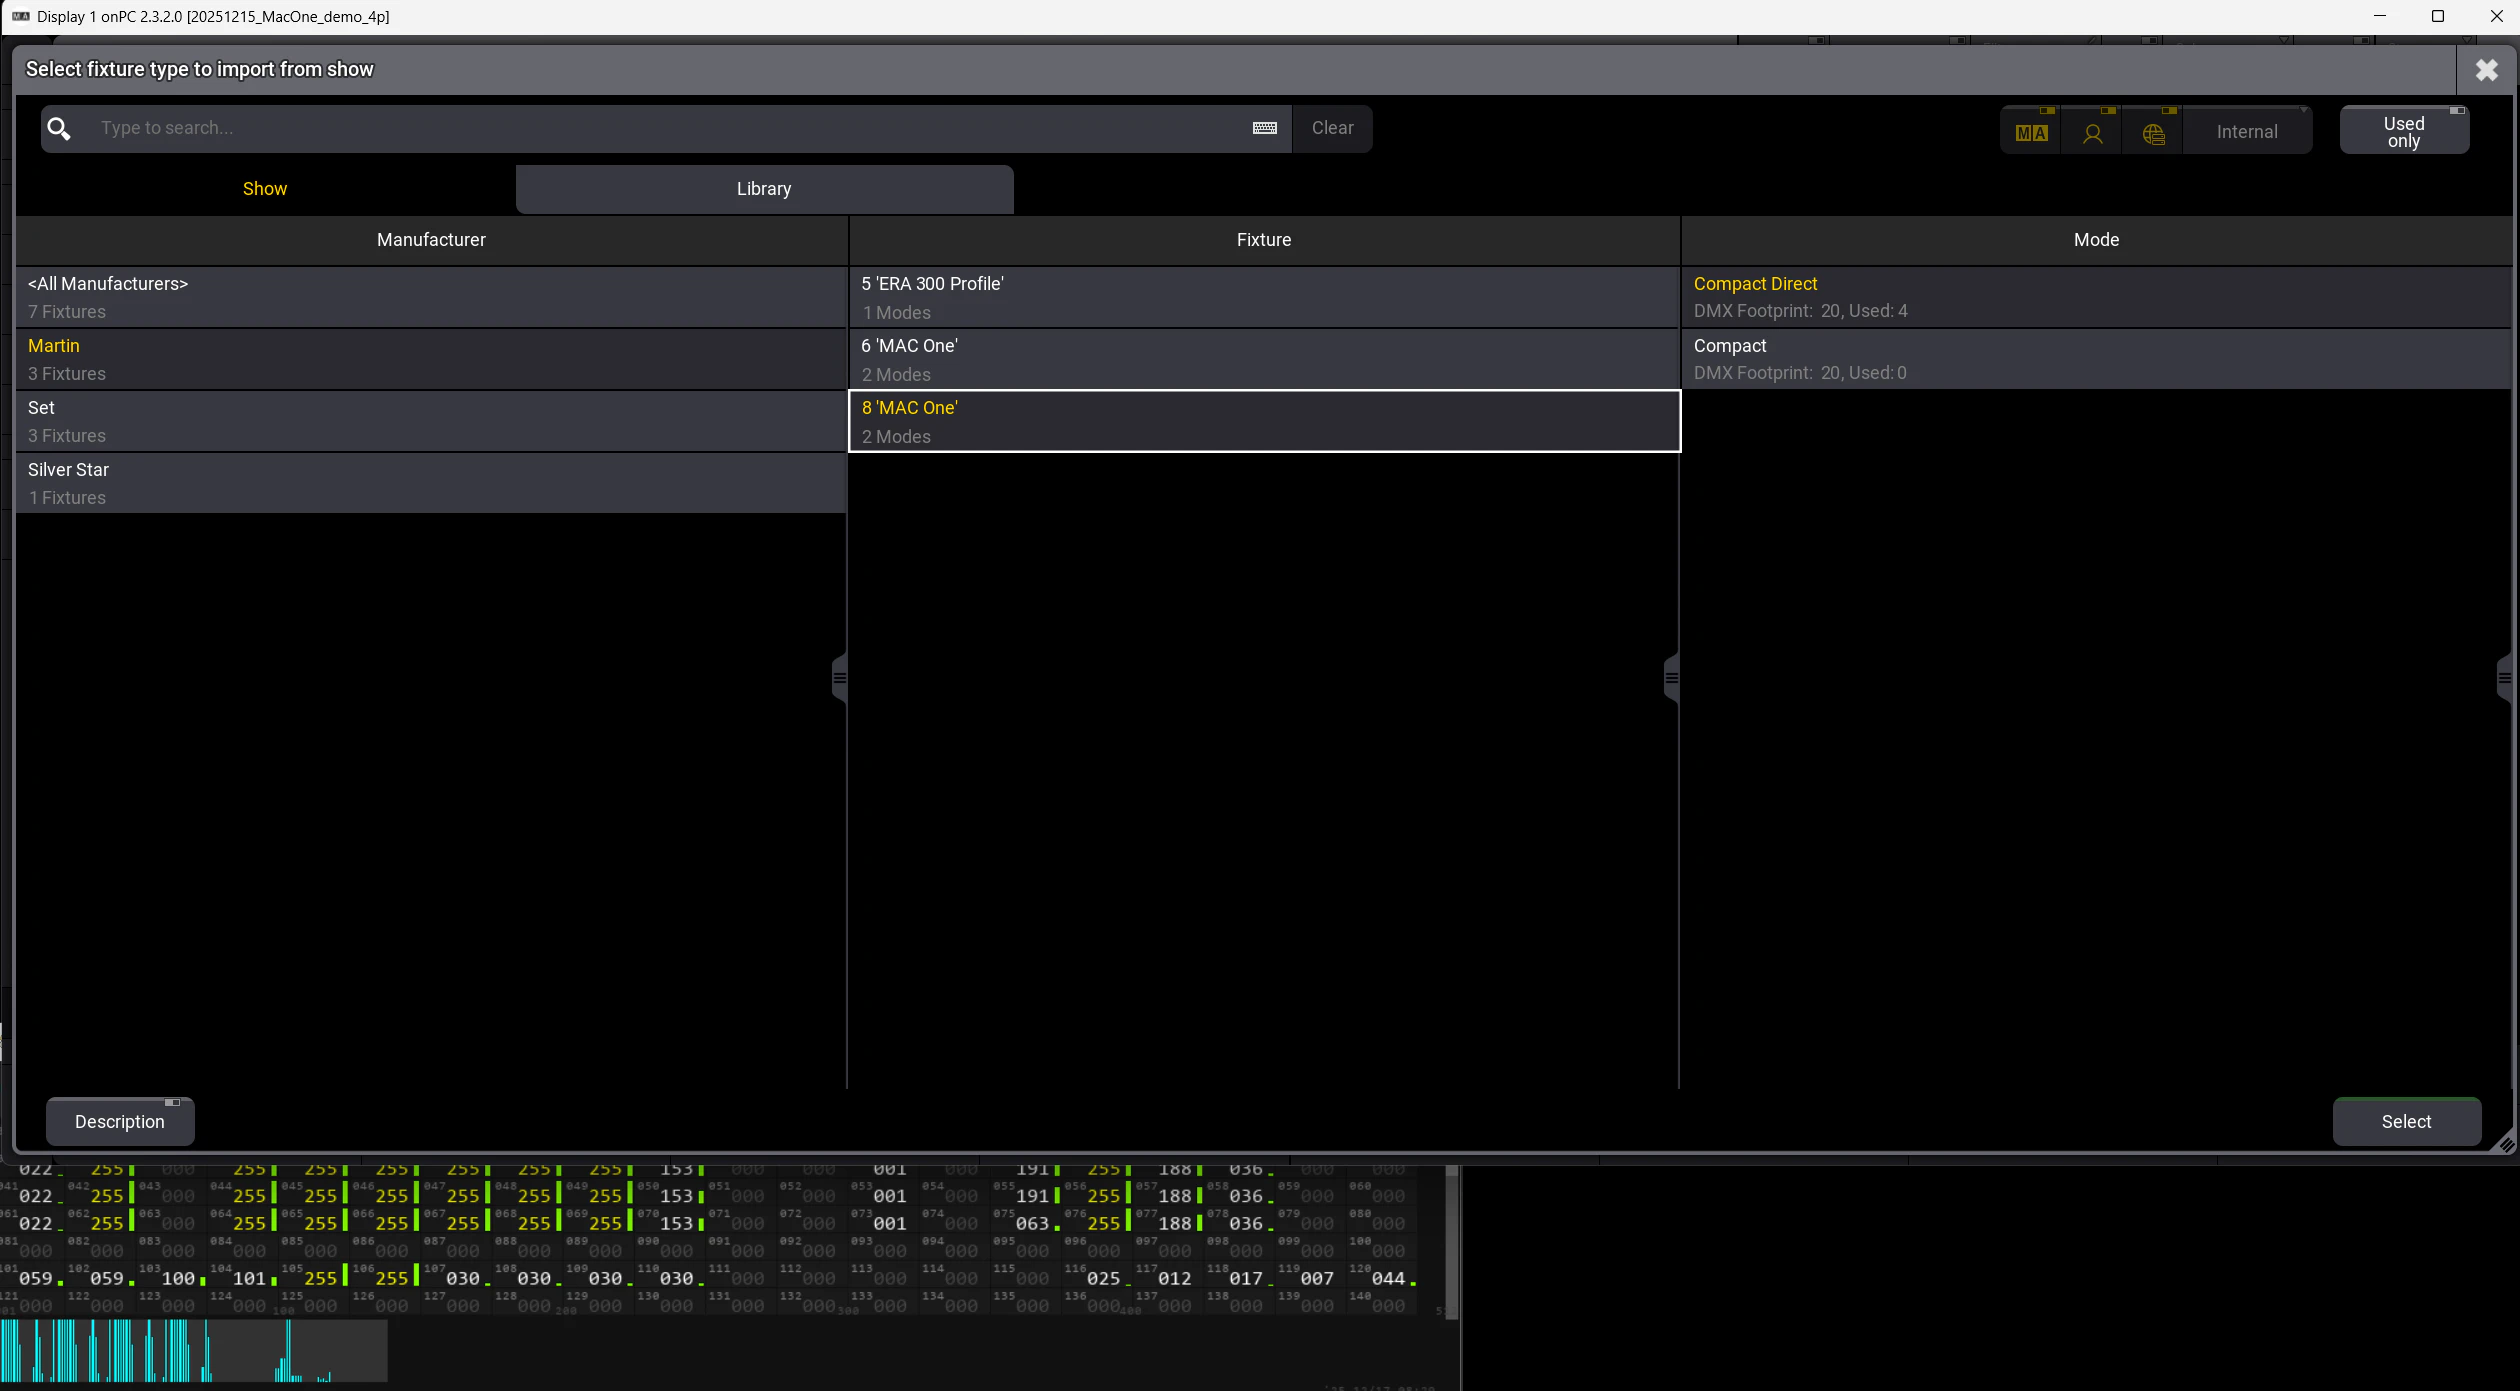Select All Manufacturers row
The image size is (2520, 1391).
[x=431, y=297]
